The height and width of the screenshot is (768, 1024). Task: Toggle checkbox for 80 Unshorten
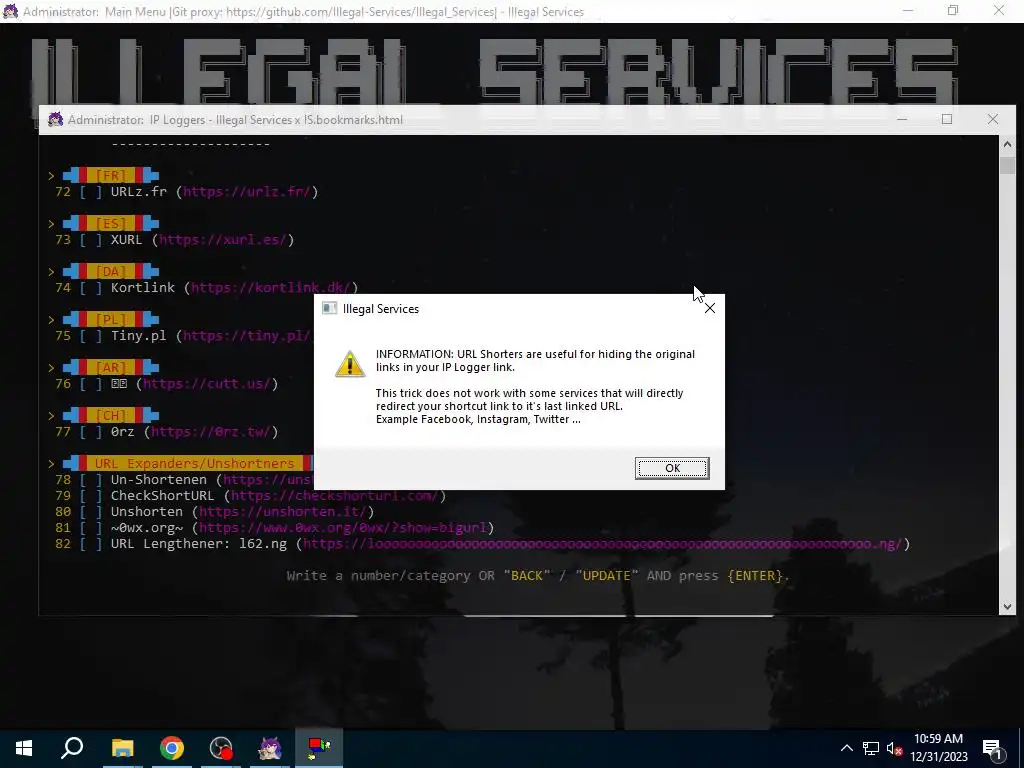point(91,511)
